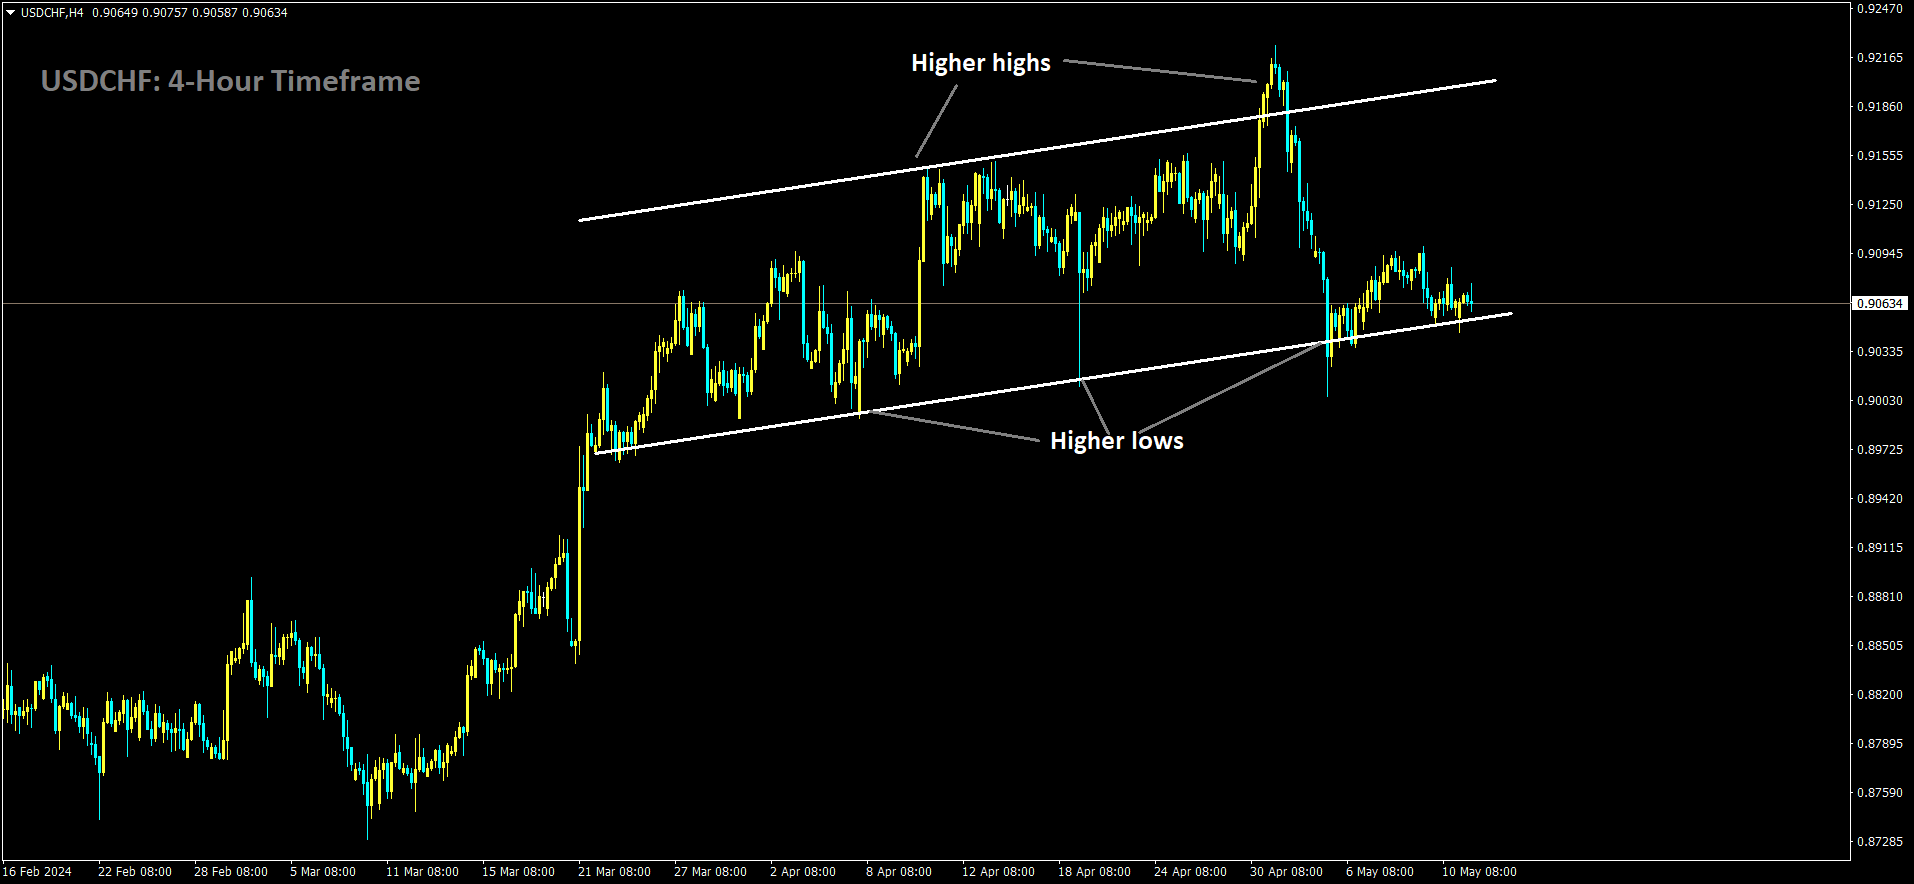Open the chart menu triangle beside USDCHF,H4
1914x884 pixels.
click(x=10, y=13)
